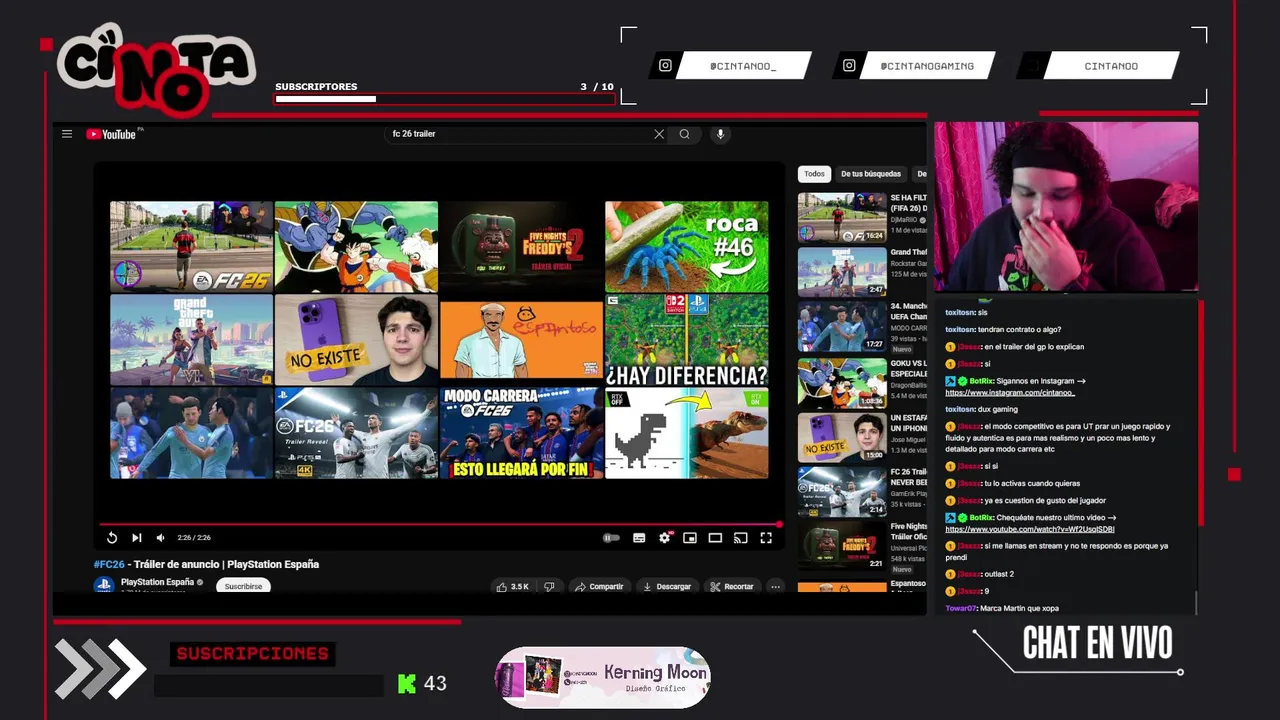The width and height of the screenshot is (1280, 720).
Task: Open the Goku Dragon Ball endscreen video
Action: 356,246
